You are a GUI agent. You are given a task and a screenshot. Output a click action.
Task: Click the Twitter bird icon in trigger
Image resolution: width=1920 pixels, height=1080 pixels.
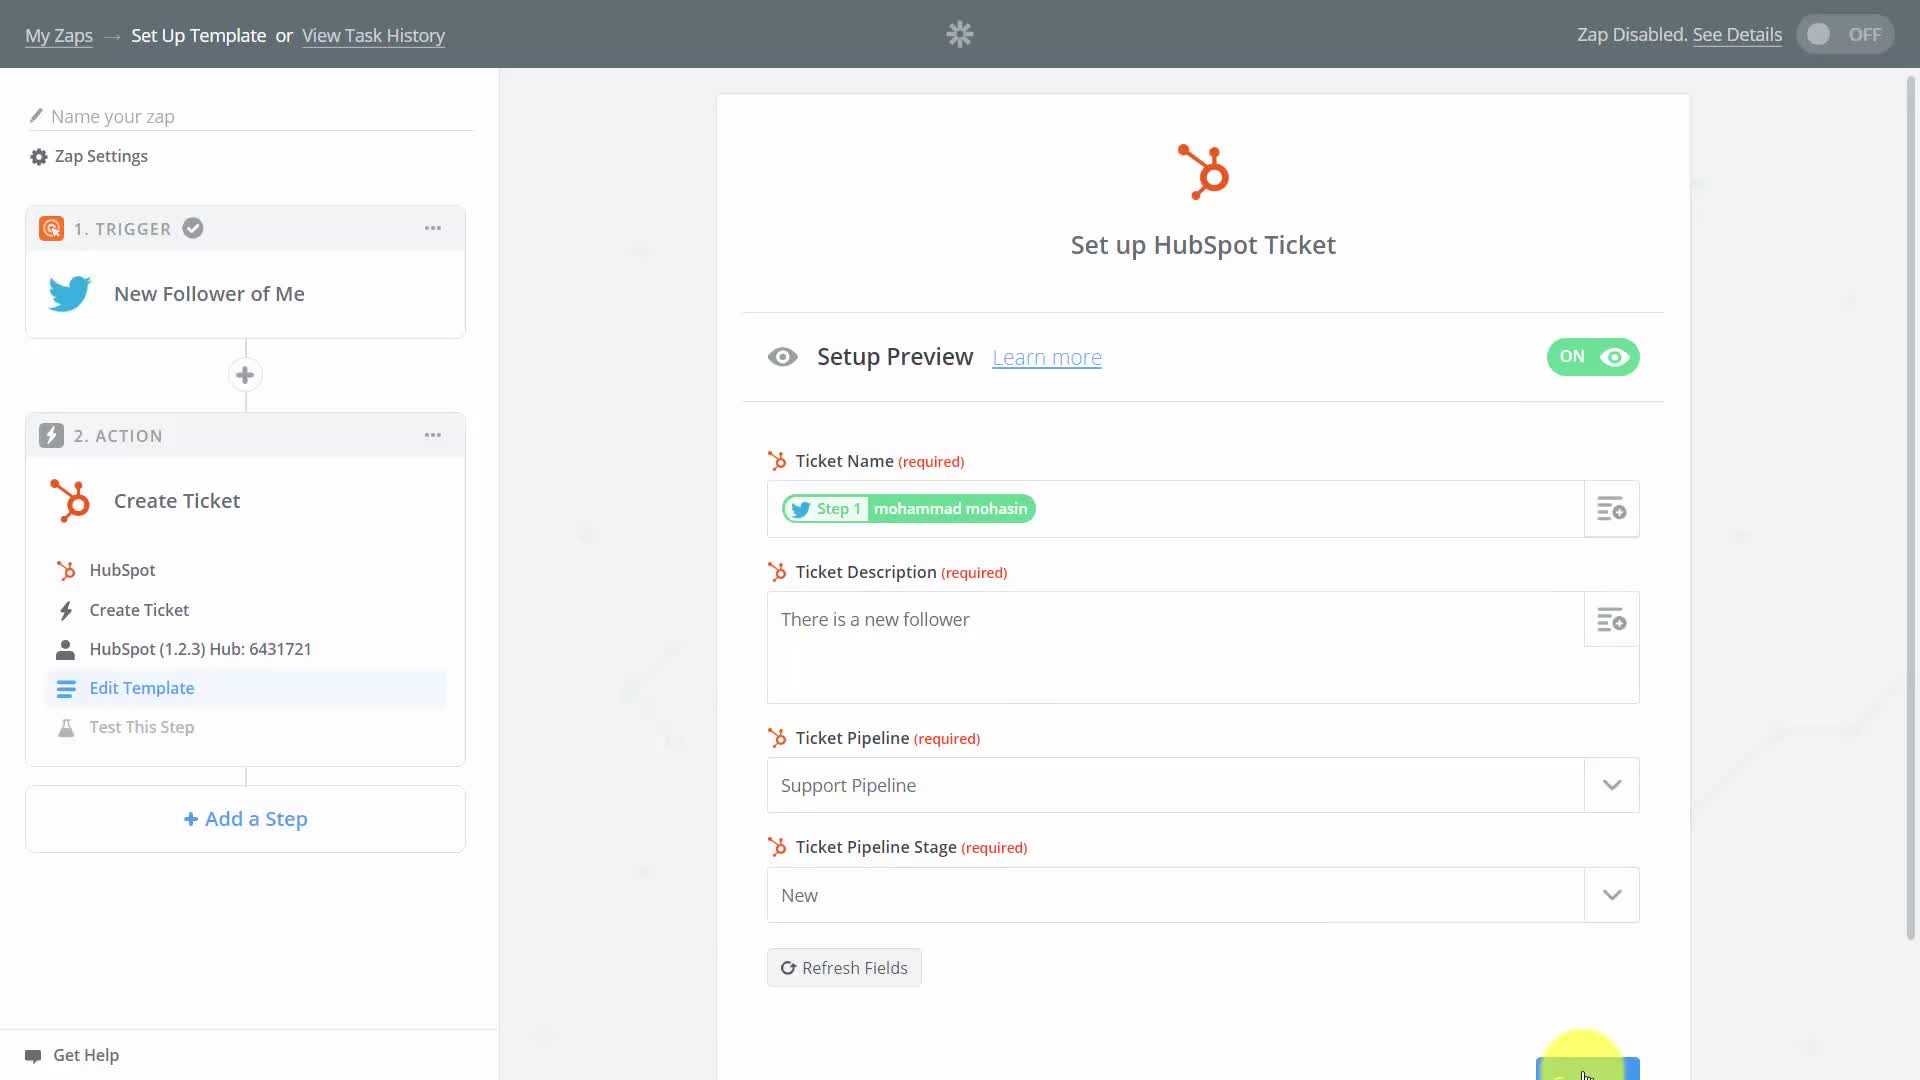[x=69, y=294]
